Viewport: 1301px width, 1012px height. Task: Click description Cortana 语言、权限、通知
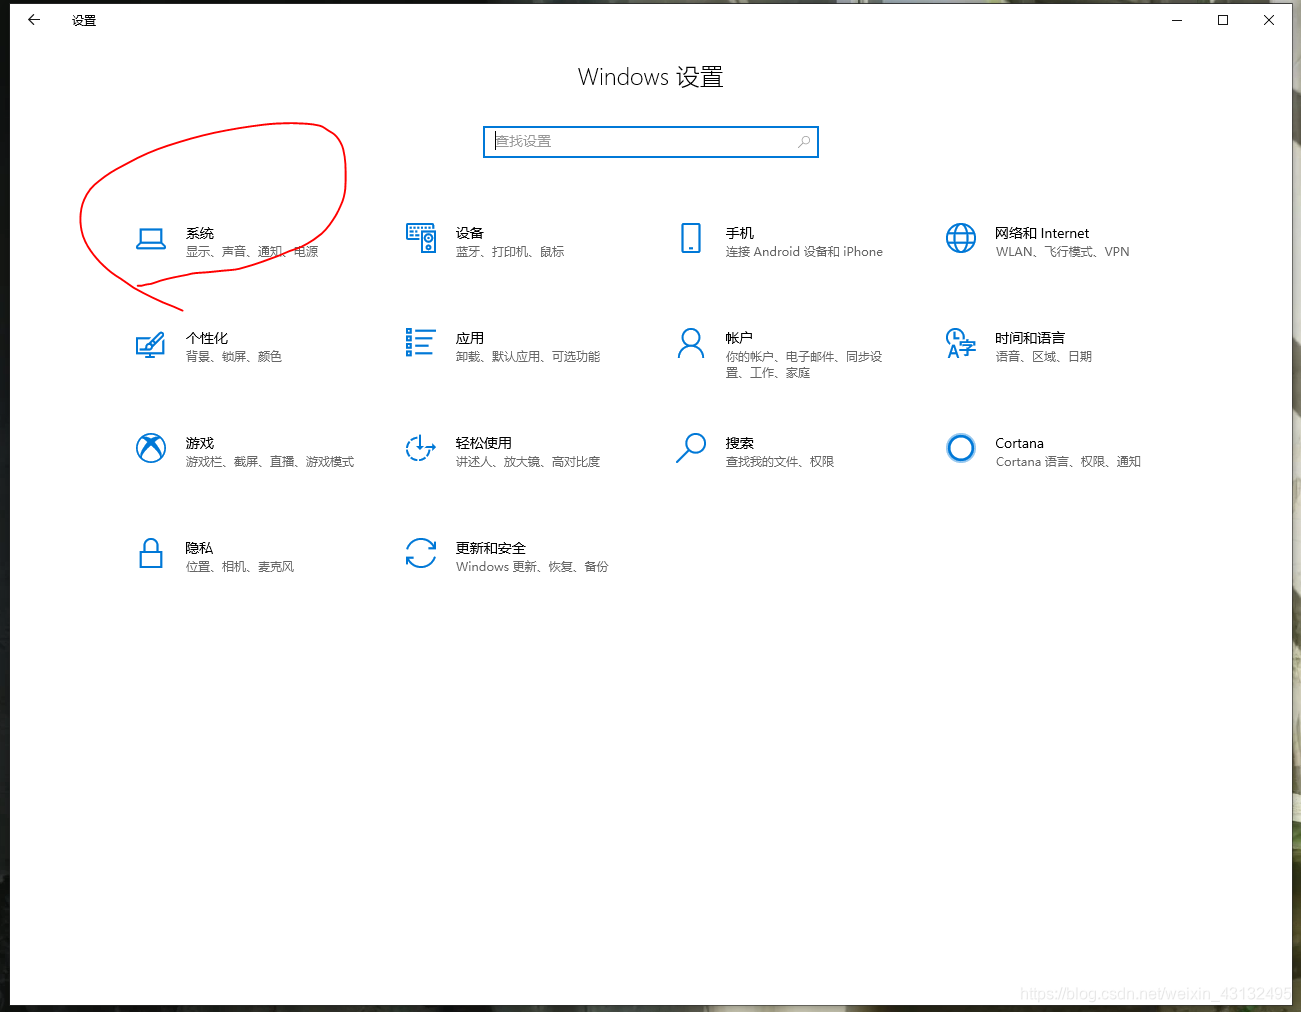1068,462
